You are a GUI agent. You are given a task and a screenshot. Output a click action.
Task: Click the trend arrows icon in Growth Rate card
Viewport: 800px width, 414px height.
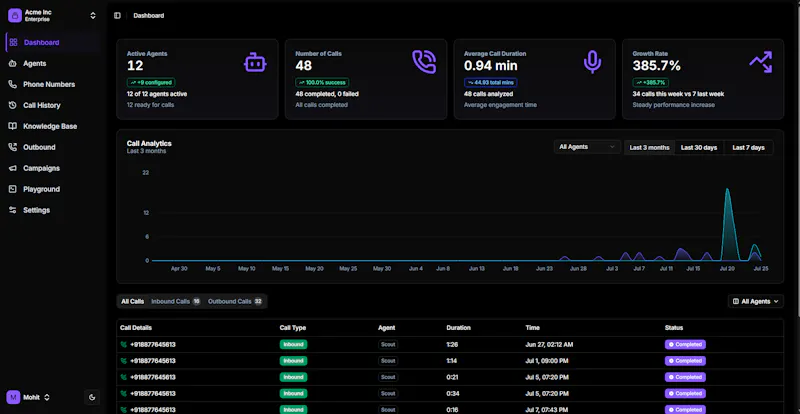tap(761, 62)
